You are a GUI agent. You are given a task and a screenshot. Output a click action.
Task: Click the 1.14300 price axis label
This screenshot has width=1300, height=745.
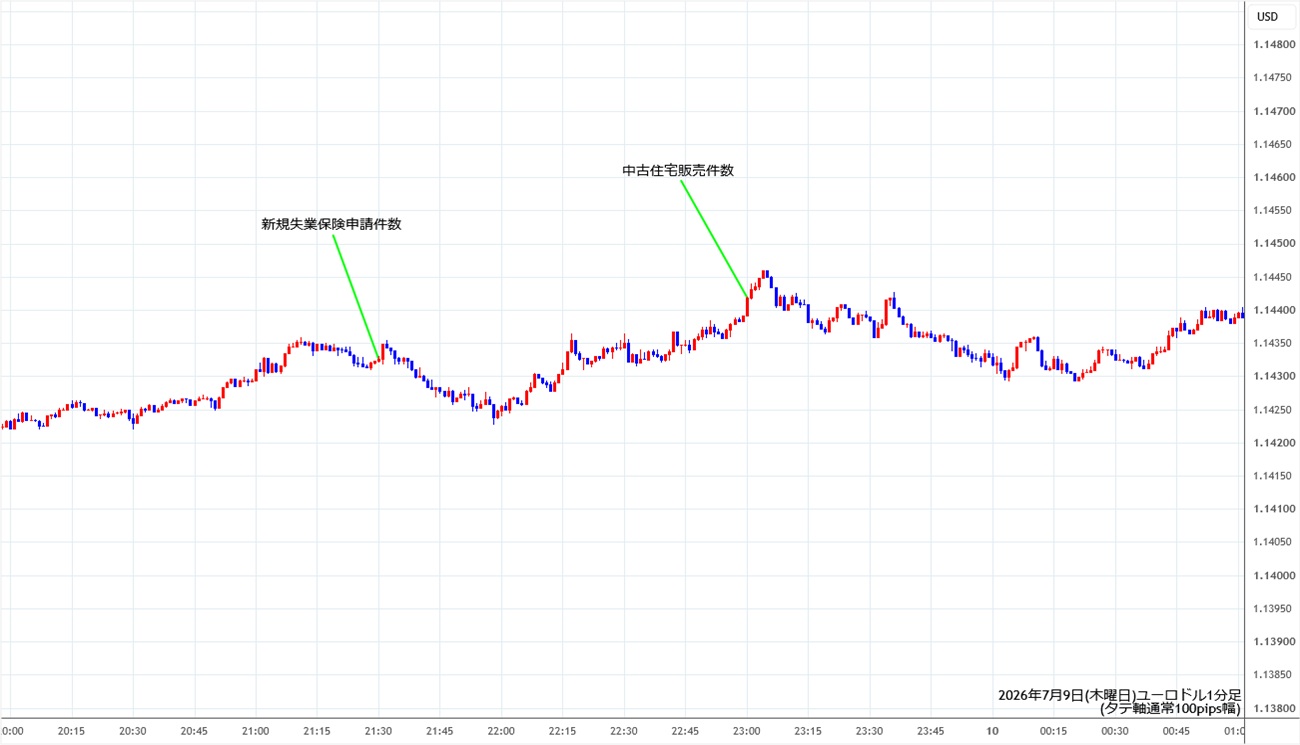(1273, 376)
